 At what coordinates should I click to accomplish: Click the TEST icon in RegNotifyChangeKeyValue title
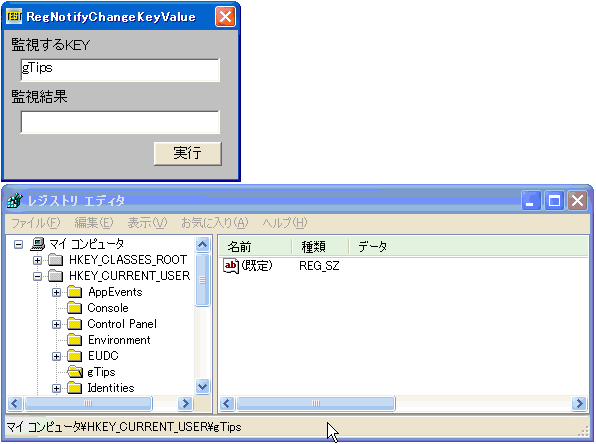(x=14, y=16)
